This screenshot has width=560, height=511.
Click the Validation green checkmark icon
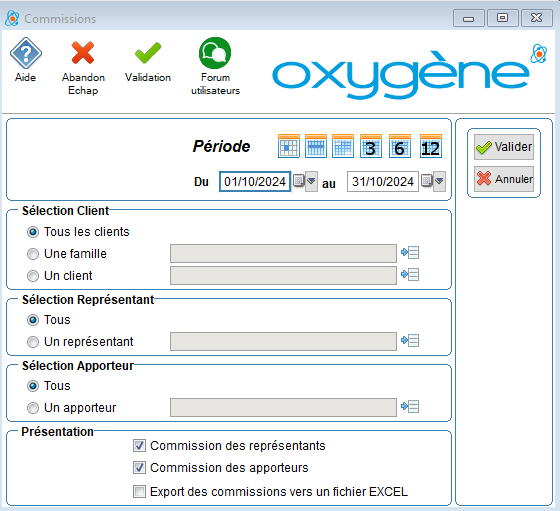[148, 53]
